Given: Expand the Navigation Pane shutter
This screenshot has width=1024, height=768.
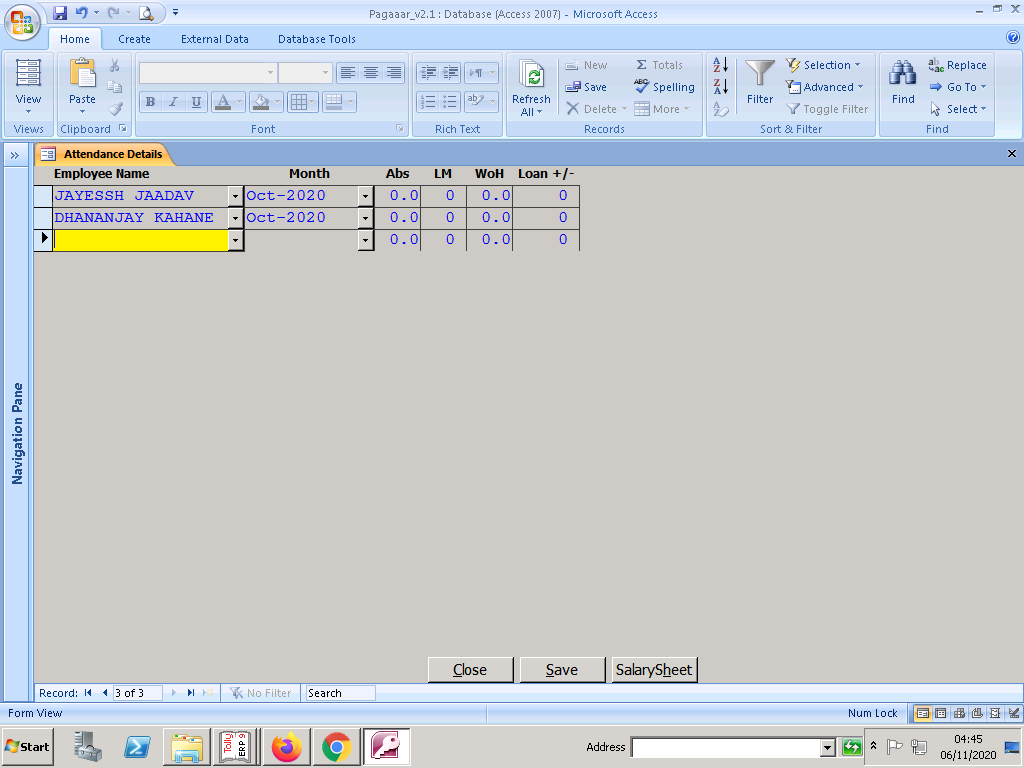Looking at the screenshot, I should [x=14, y=155].
